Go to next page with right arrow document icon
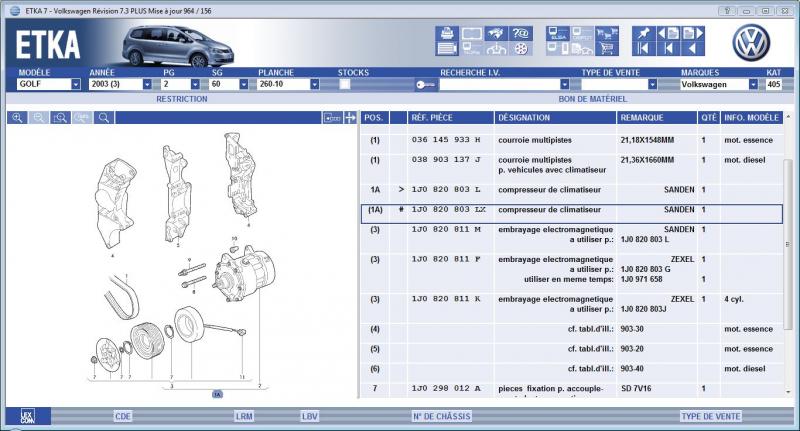 click(693, 34)
